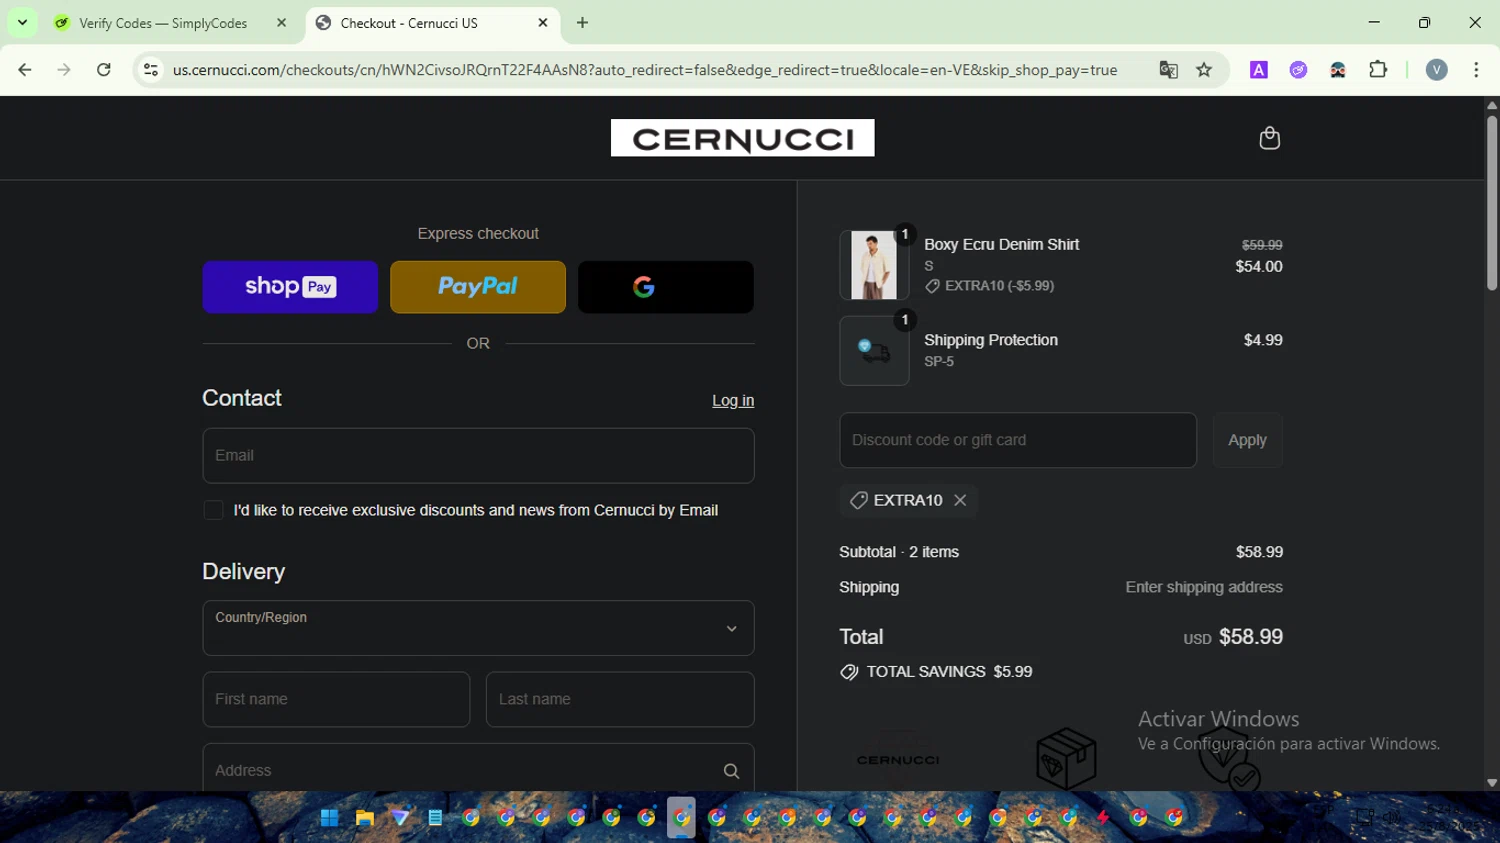Click the Total Savings tag icon

[849, 672]
